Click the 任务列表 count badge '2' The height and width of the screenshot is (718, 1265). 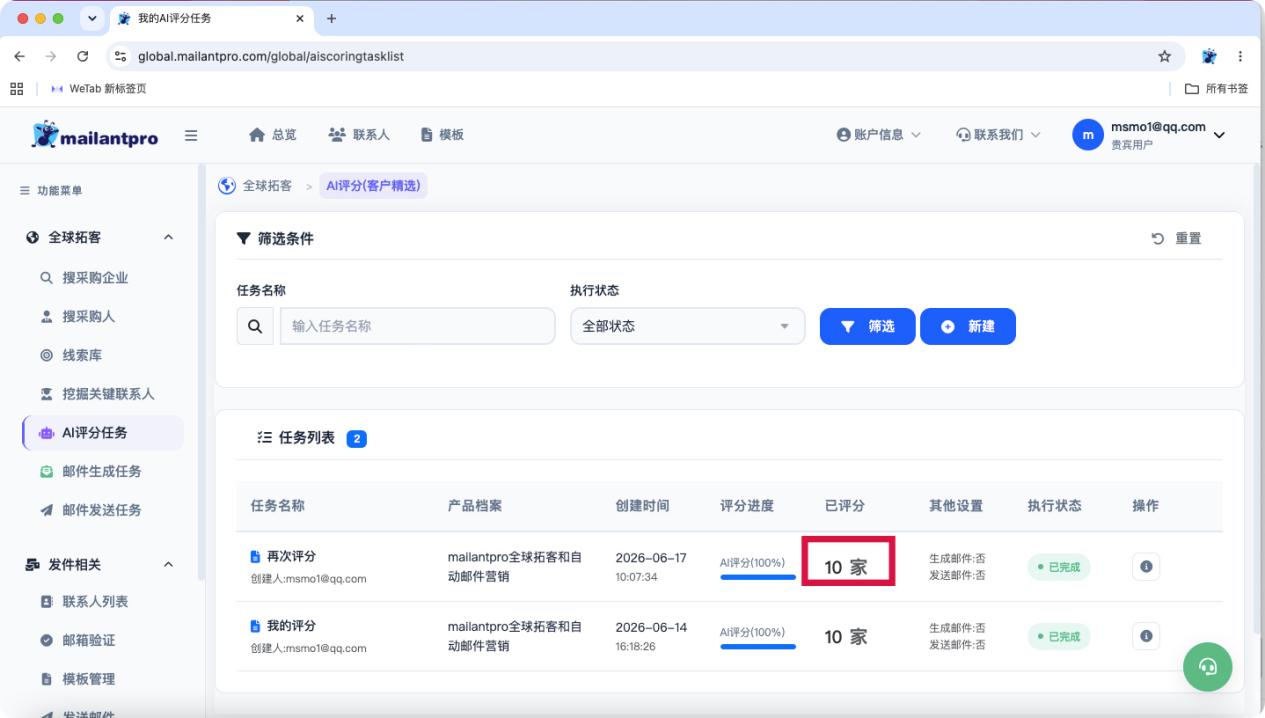pyautogui.click(x=356, y=438)
